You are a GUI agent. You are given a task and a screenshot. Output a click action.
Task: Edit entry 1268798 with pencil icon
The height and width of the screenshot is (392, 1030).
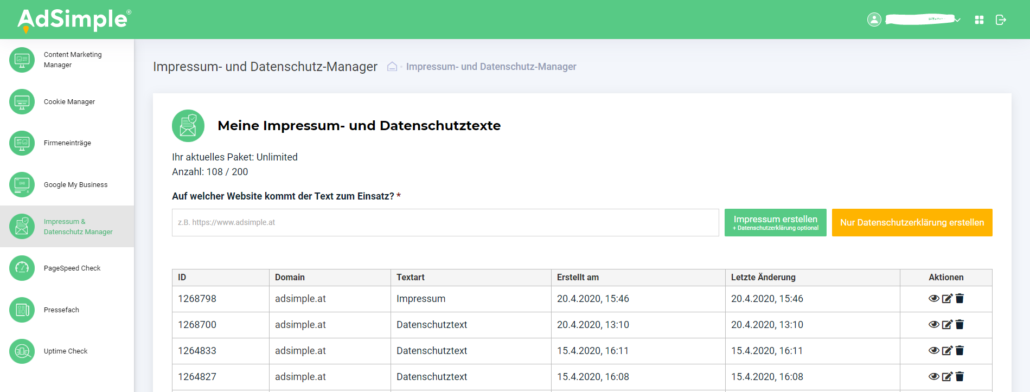pos(947,299)
